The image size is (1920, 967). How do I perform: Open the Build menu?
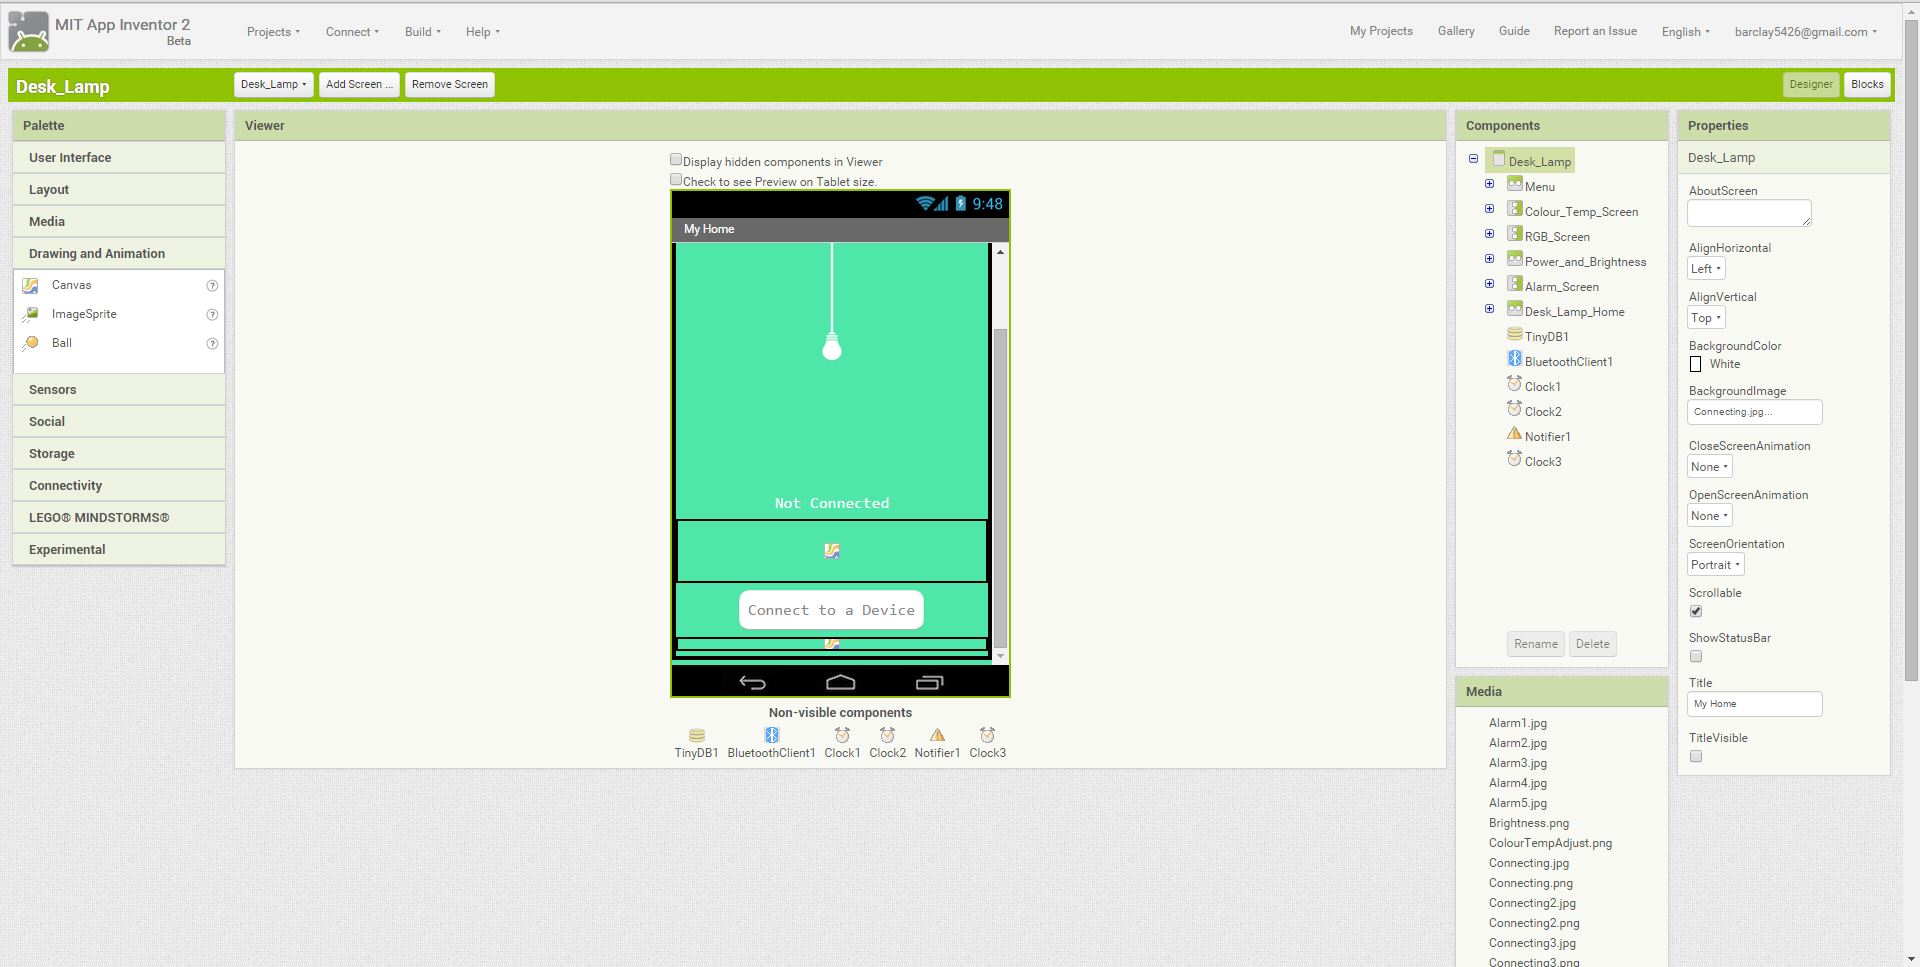point(422,32)
